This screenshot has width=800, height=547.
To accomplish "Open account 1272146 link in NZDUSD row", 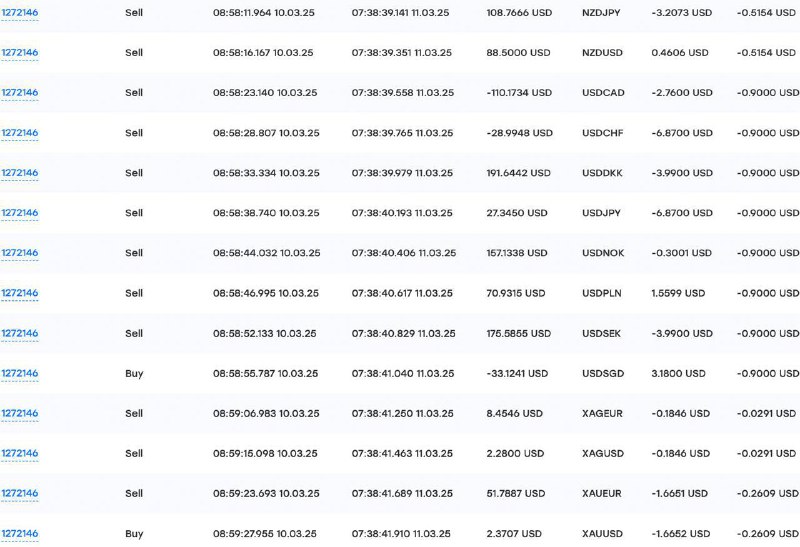I will (x=19, y=53).
